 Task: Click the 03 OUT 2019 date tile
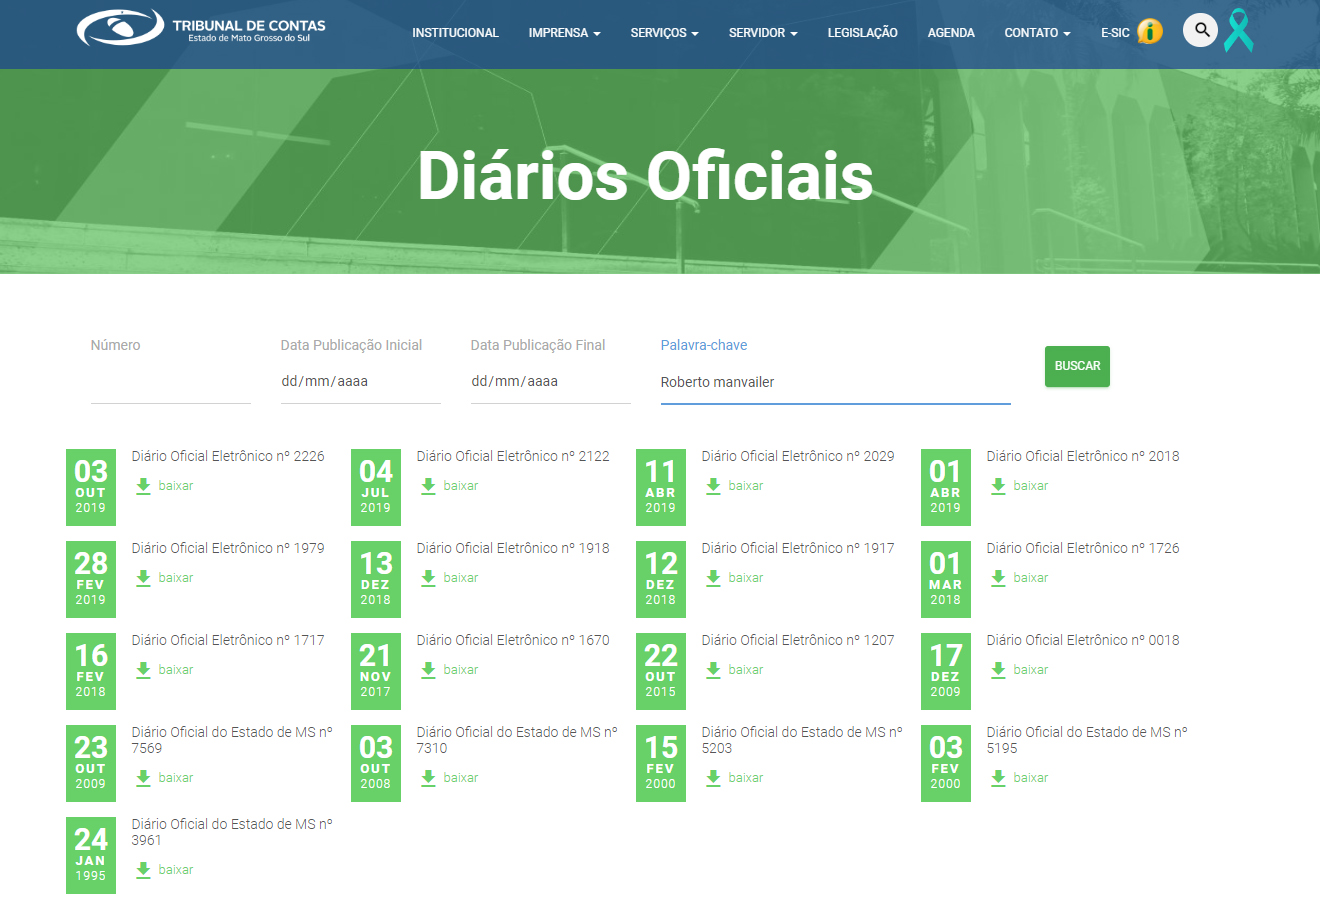click(x=91, y=487)
